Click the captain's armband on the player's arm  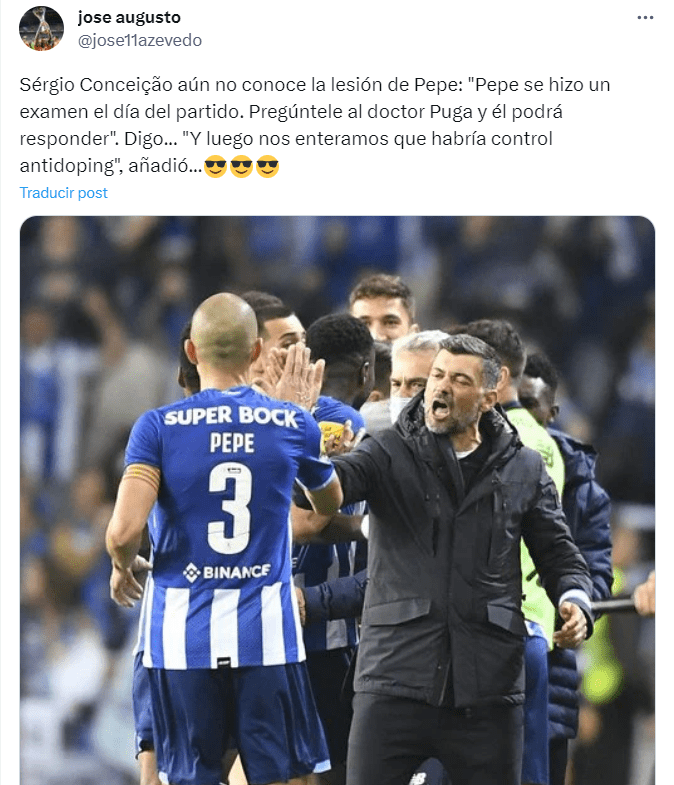[143, 476]
